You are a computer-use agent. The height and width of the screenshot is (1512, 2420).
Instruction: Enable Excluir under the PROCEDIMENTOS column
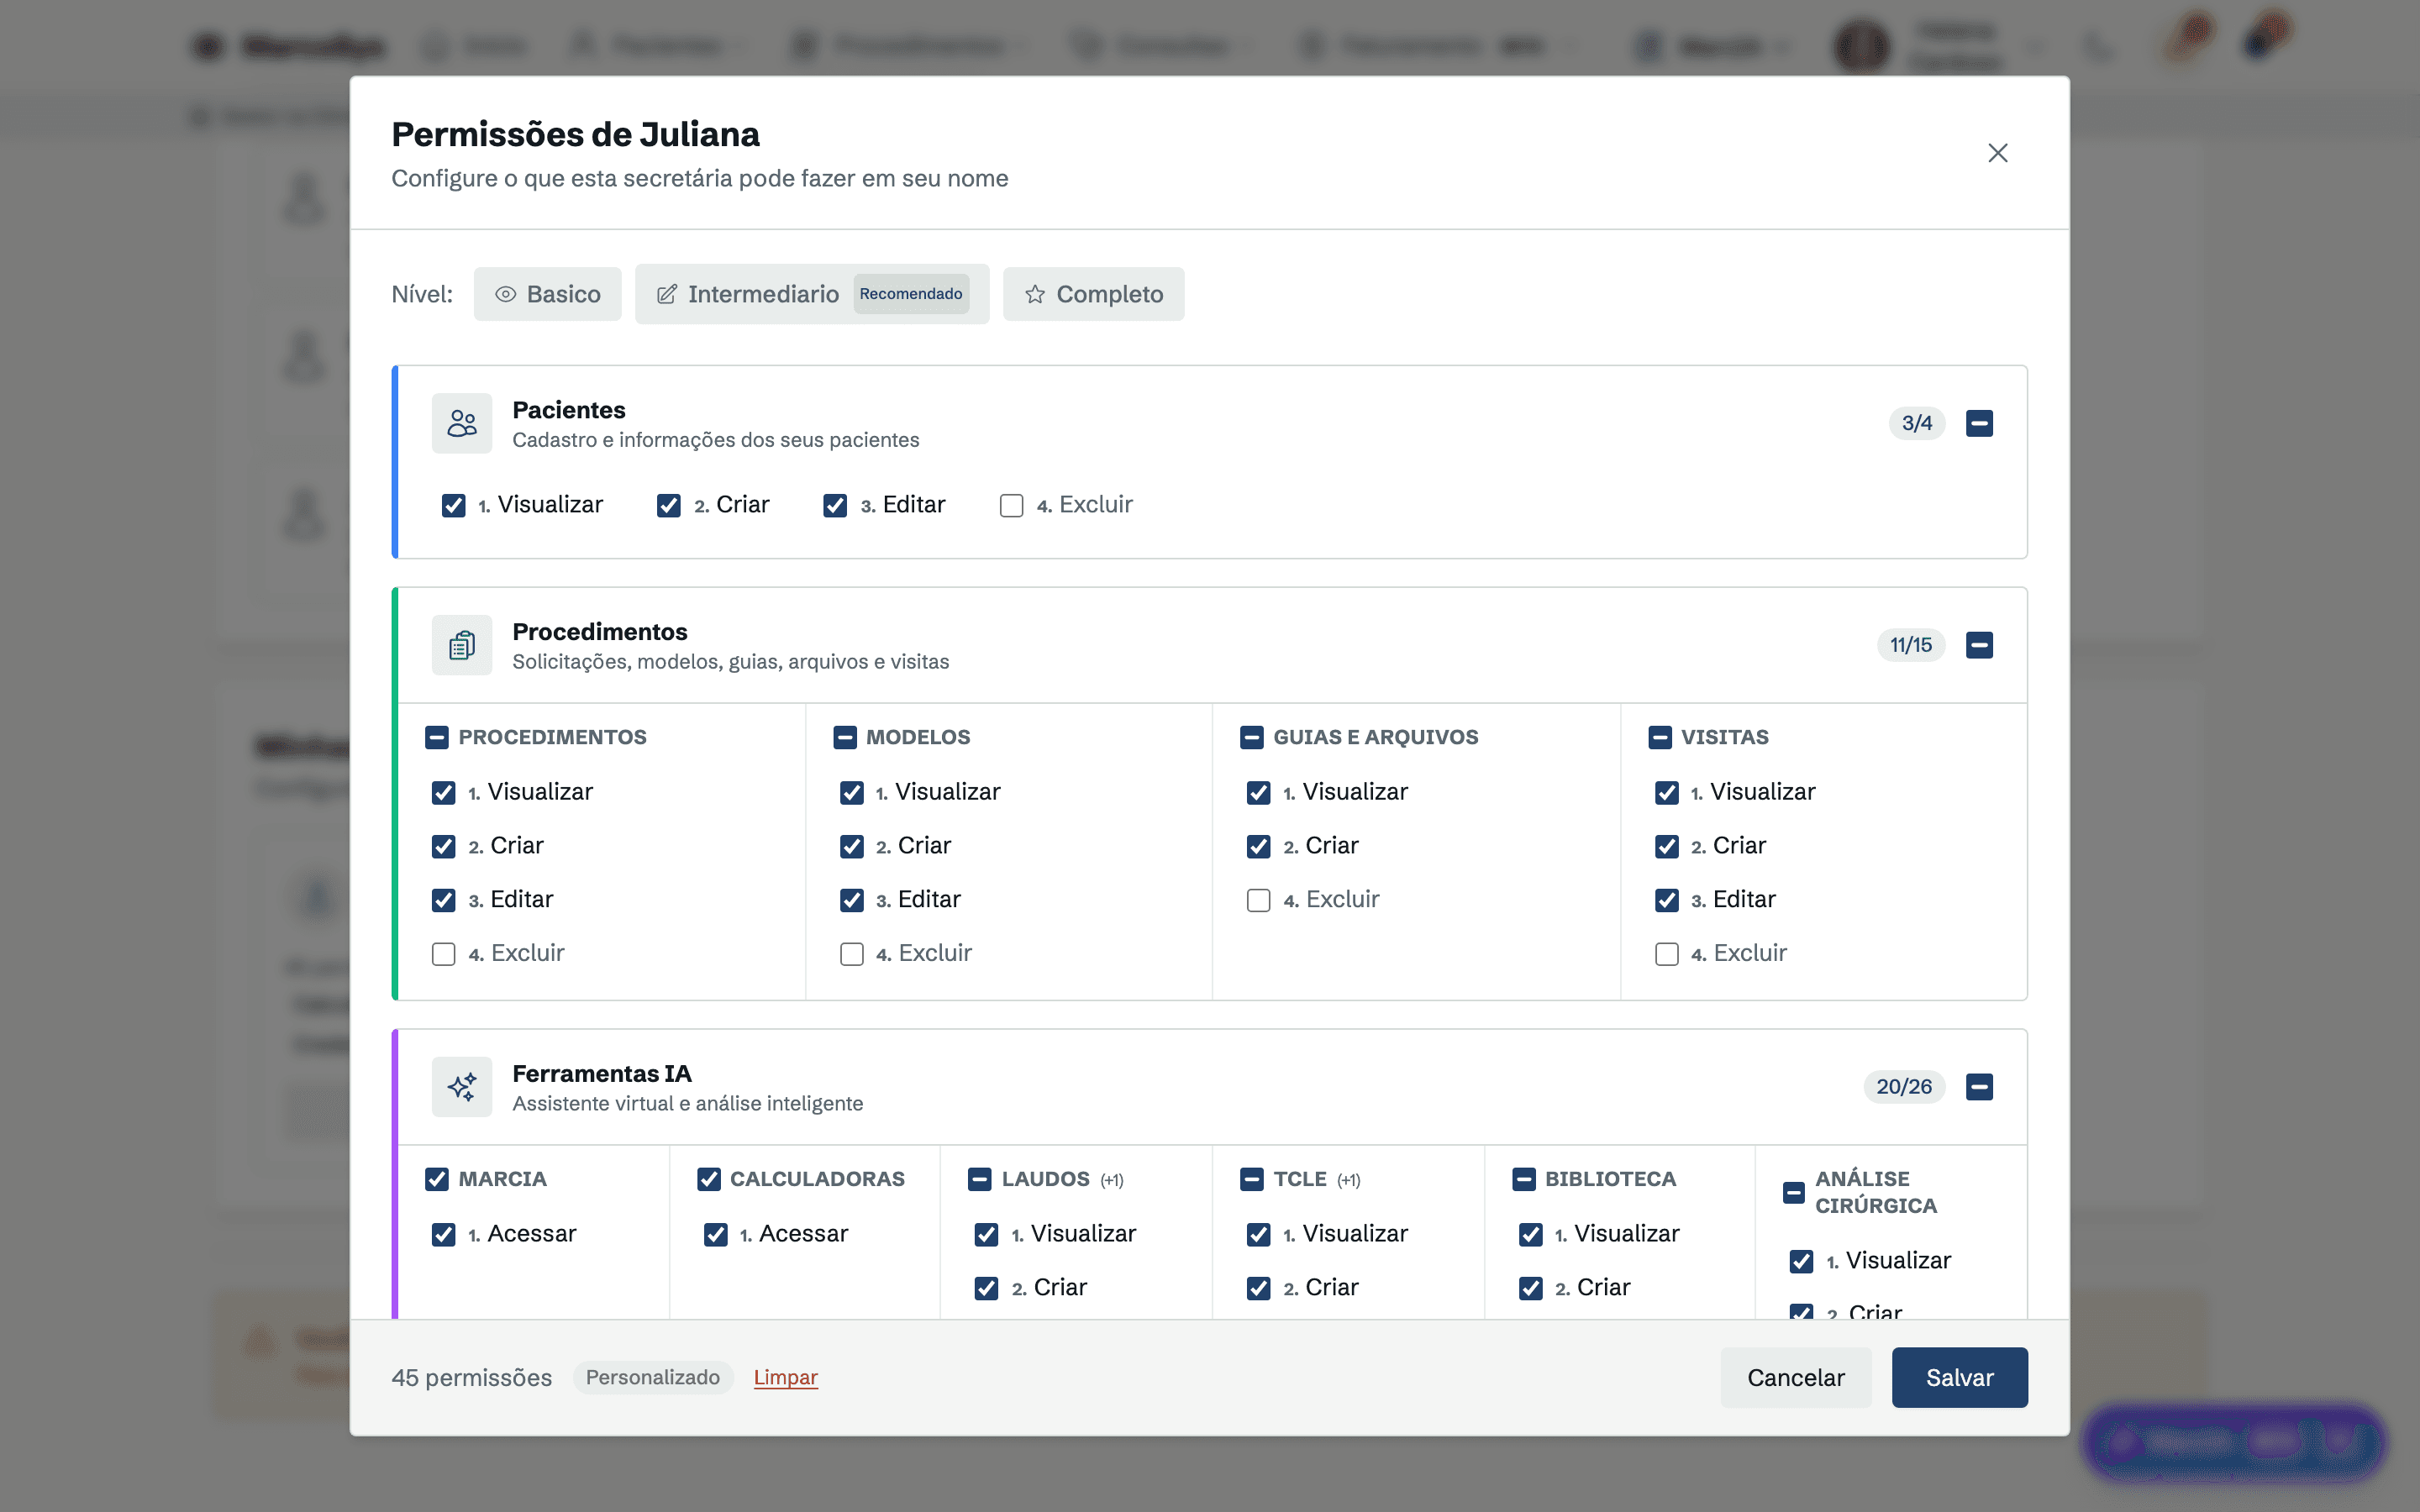click(x=444, y=954)
